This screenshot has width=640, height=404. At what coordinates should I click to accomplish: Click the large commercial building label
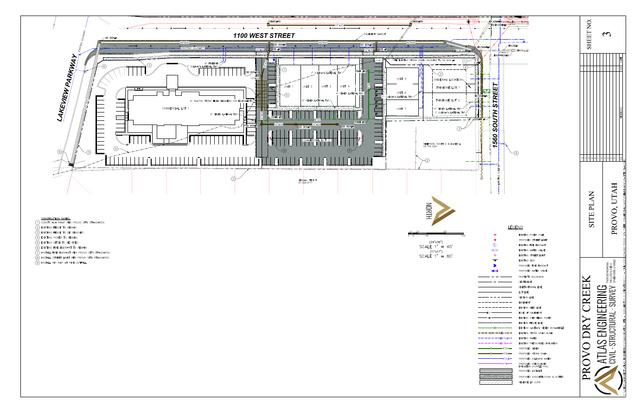pos(176,108)
